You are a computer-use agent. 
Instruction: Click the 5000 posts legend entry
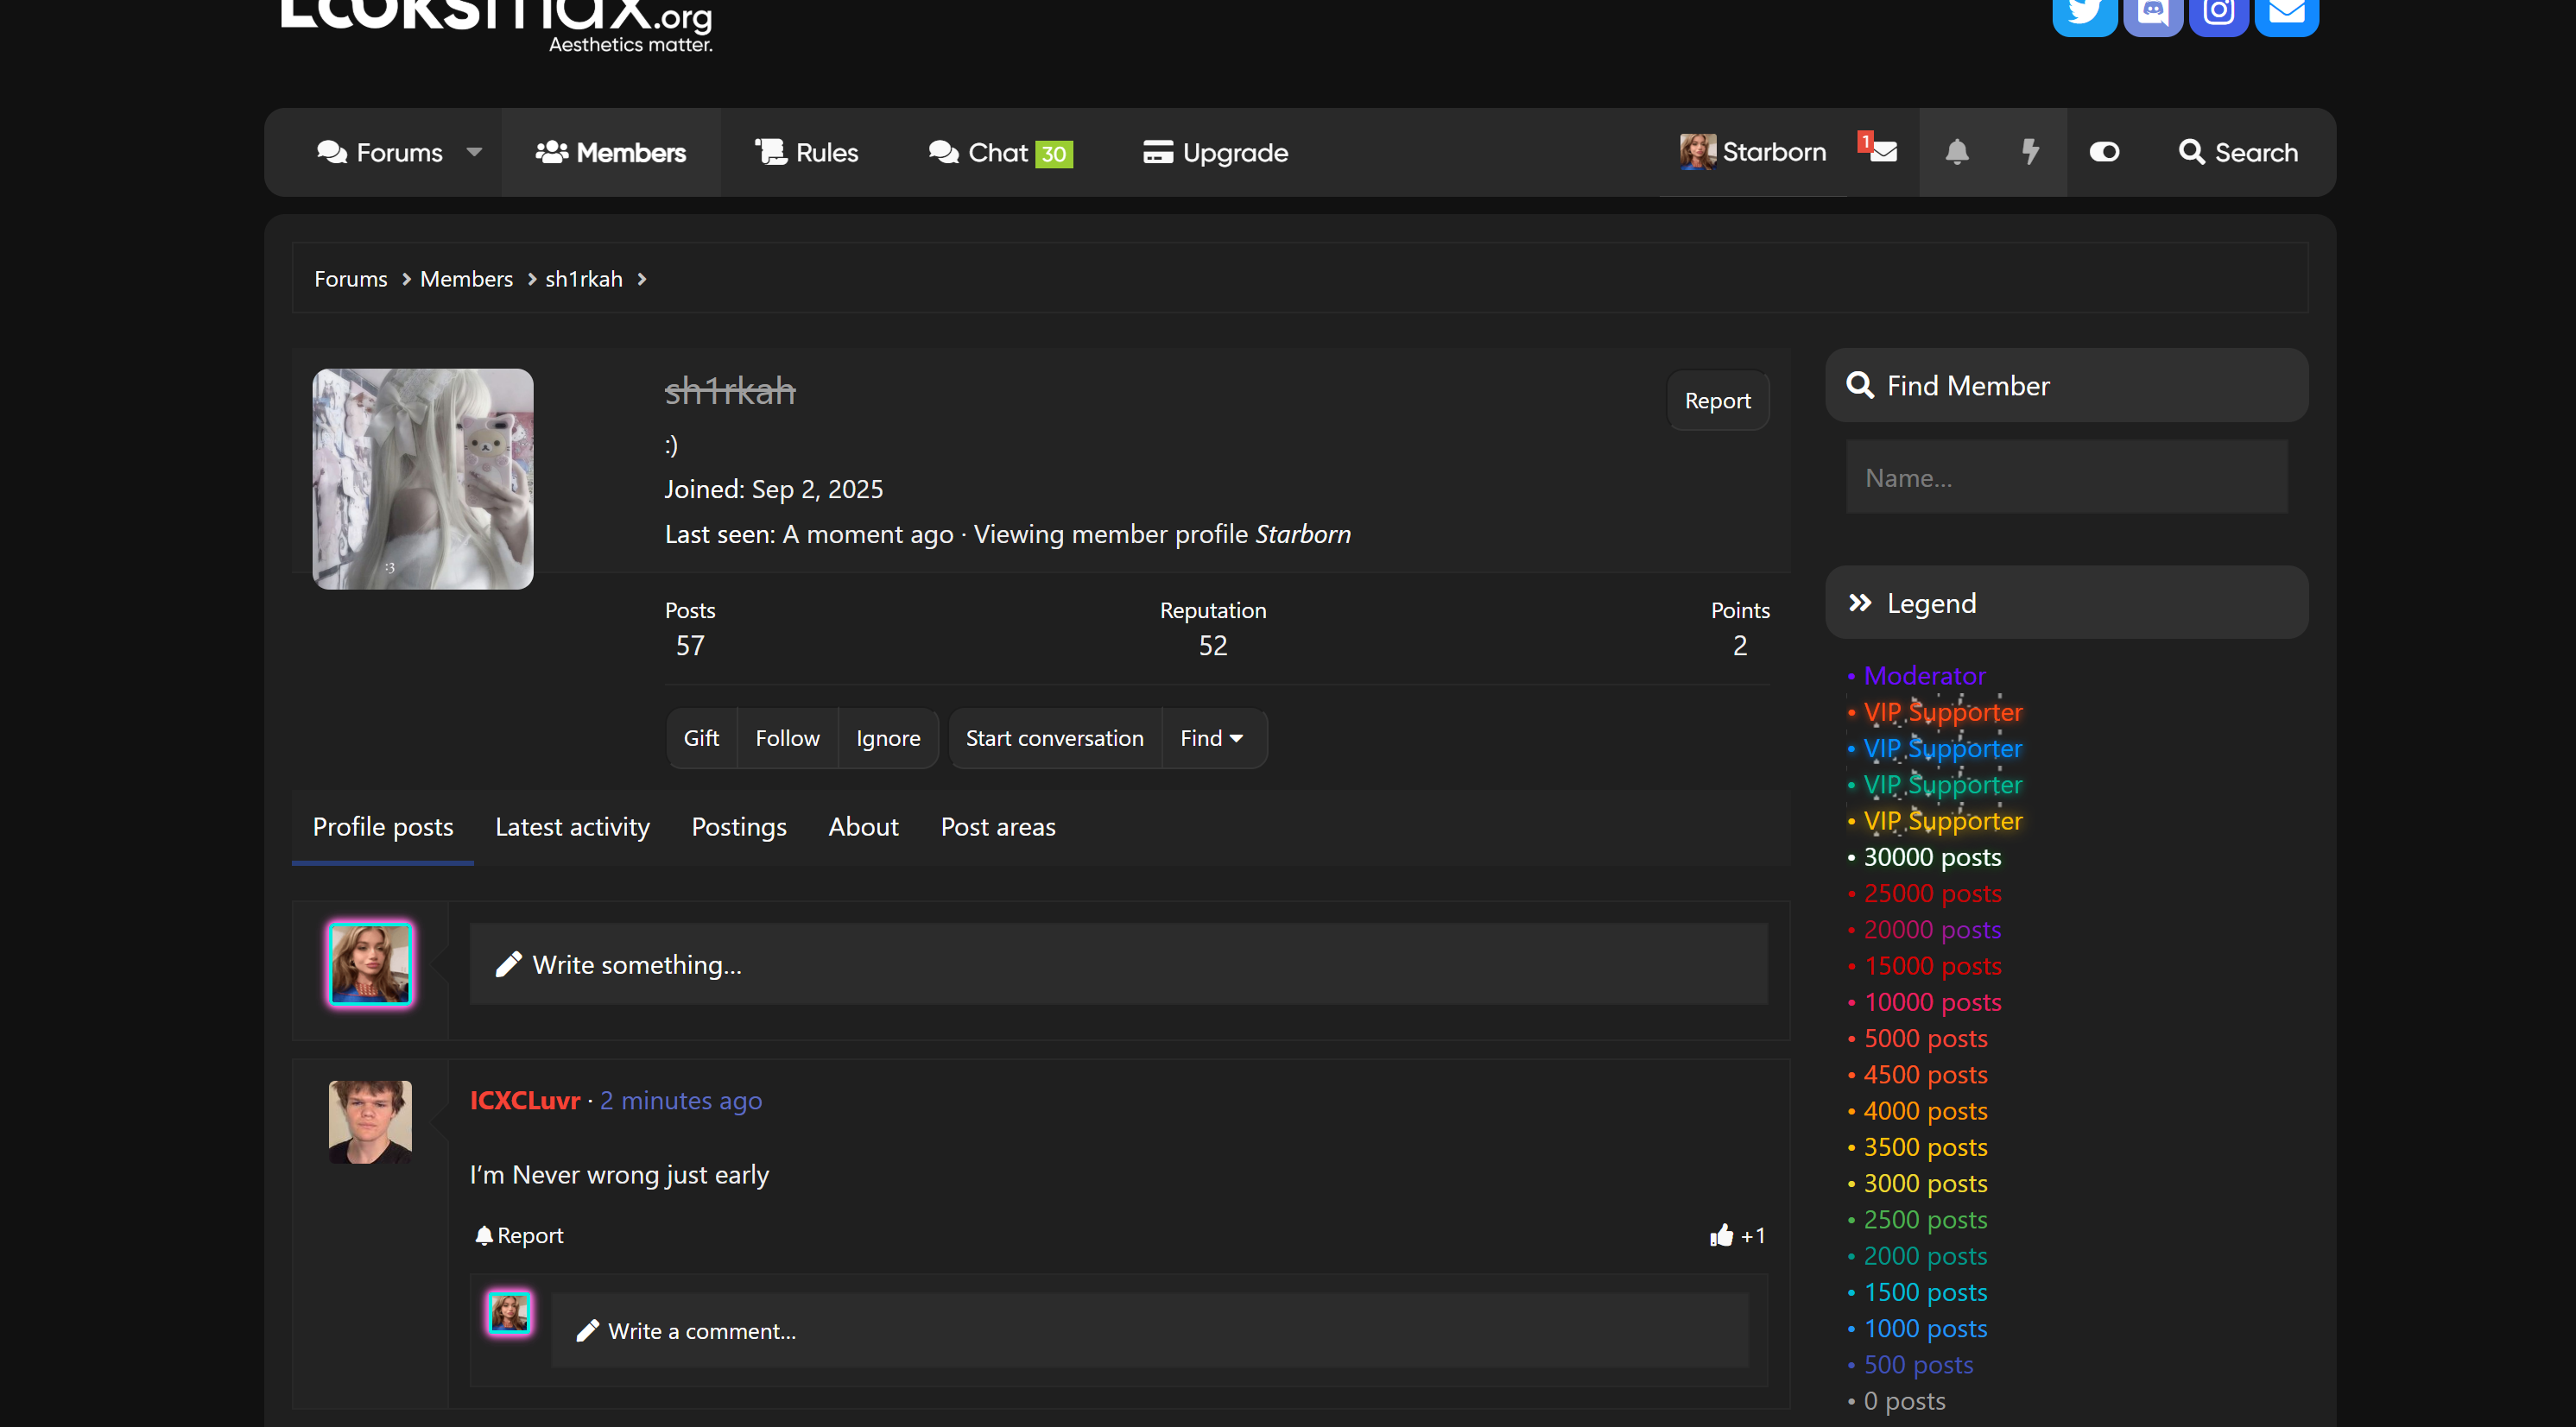pyautogui.click(x=1925, y=1038)
